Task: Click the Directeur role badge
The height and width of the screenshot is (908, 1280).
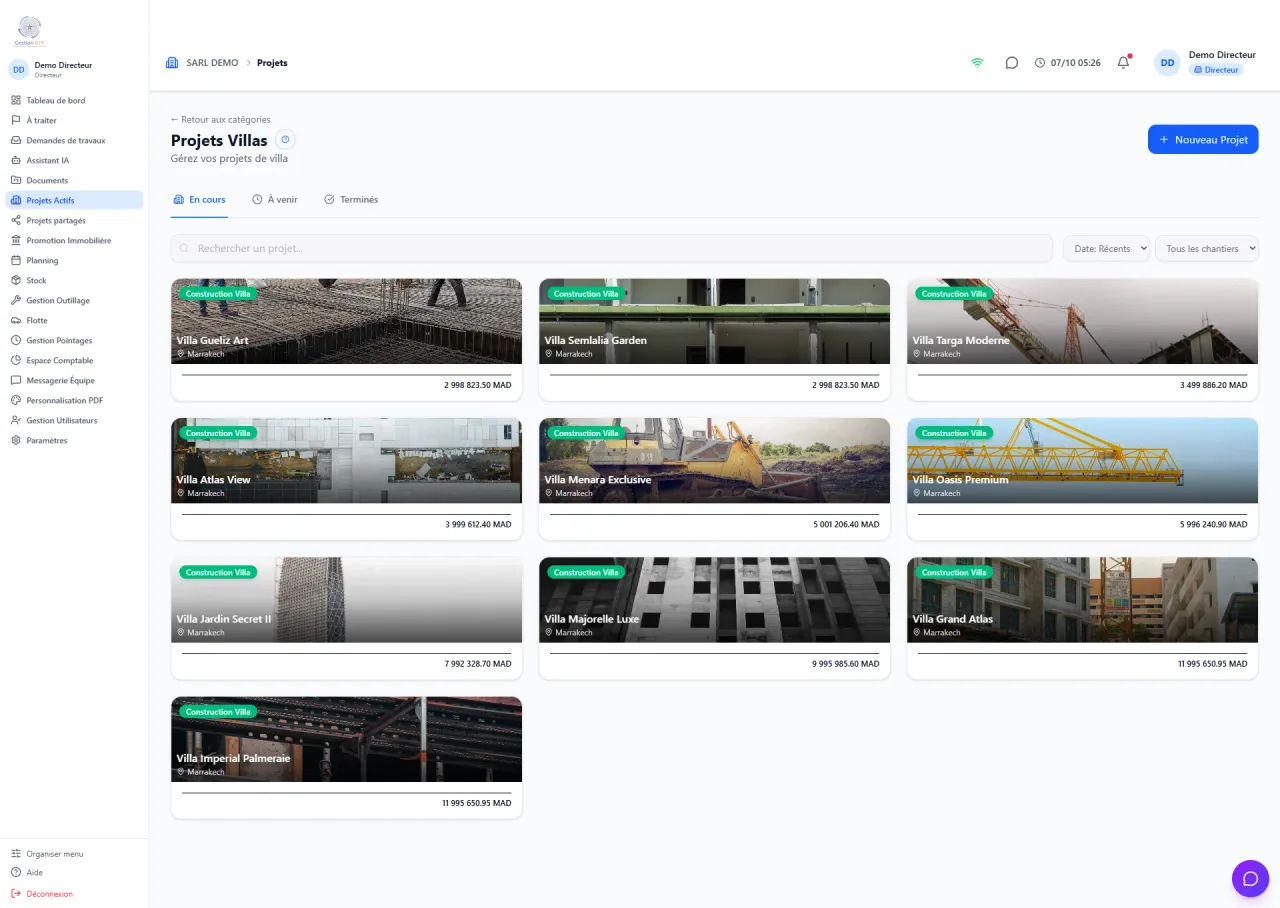Action: coord(1216,70)
